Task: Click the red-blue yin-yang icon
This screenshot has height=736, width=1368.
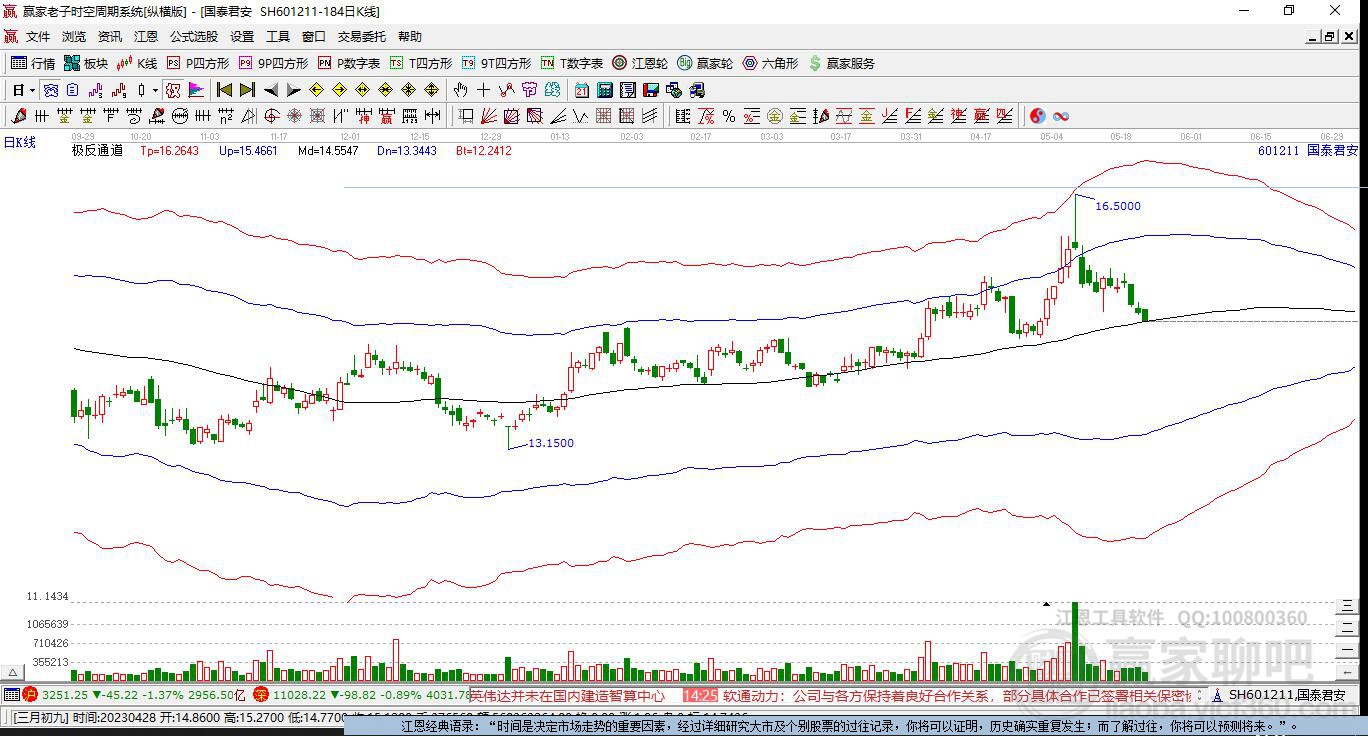Action: [1038, 116]
